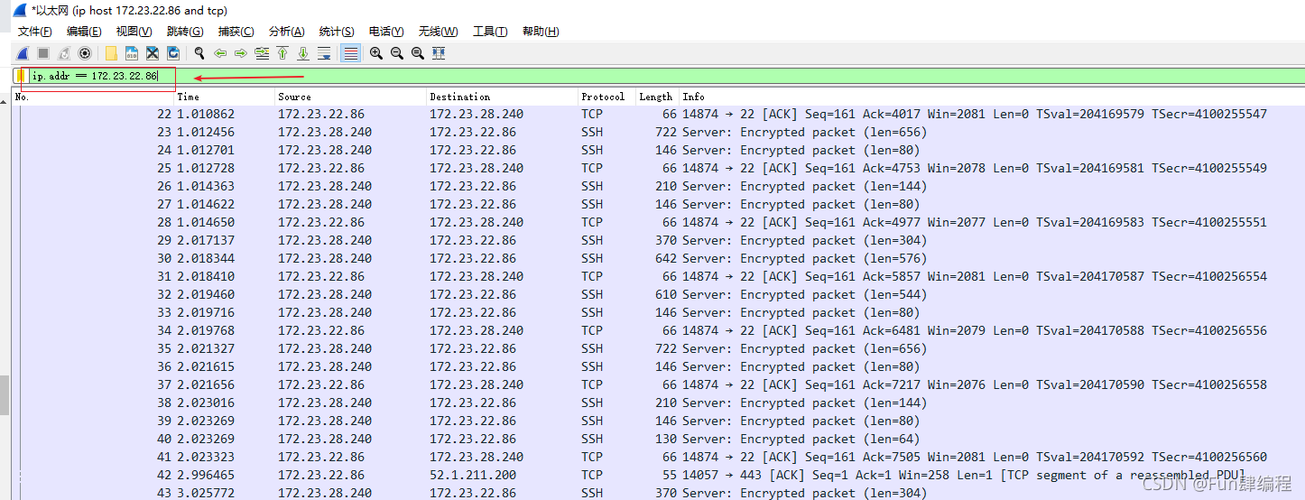This screenshot has height=500, width=1305.
Task: Close this capture file
Action: (x=152, y=53)
